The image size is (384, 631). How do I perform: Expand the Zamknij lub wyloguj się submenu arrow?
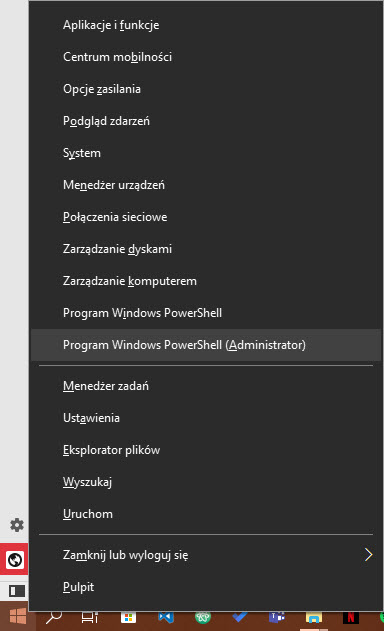coord(368,555)
